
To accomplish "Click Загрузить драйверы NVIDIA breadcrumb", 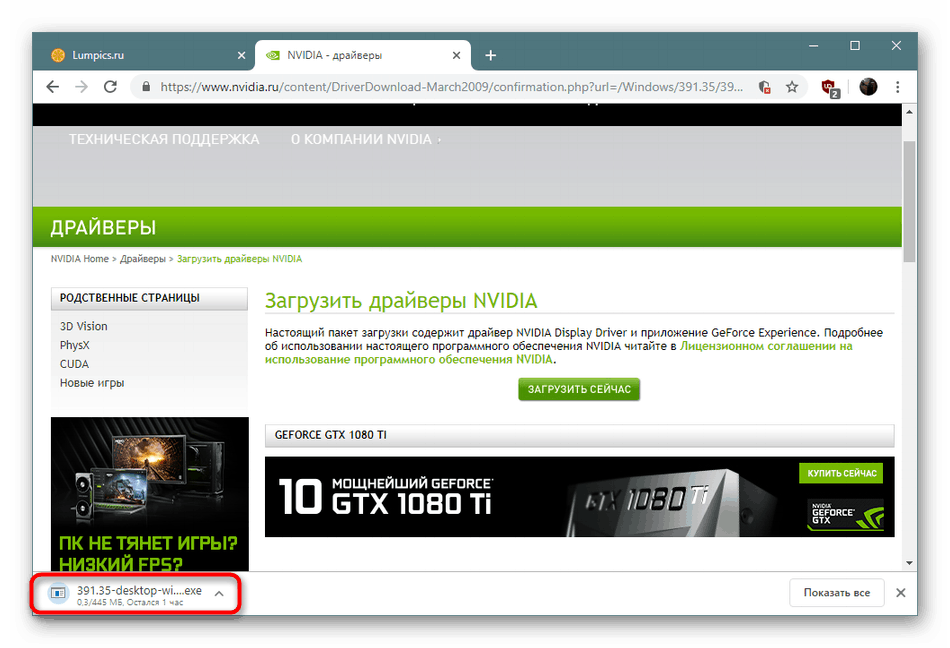I will 239,259.
